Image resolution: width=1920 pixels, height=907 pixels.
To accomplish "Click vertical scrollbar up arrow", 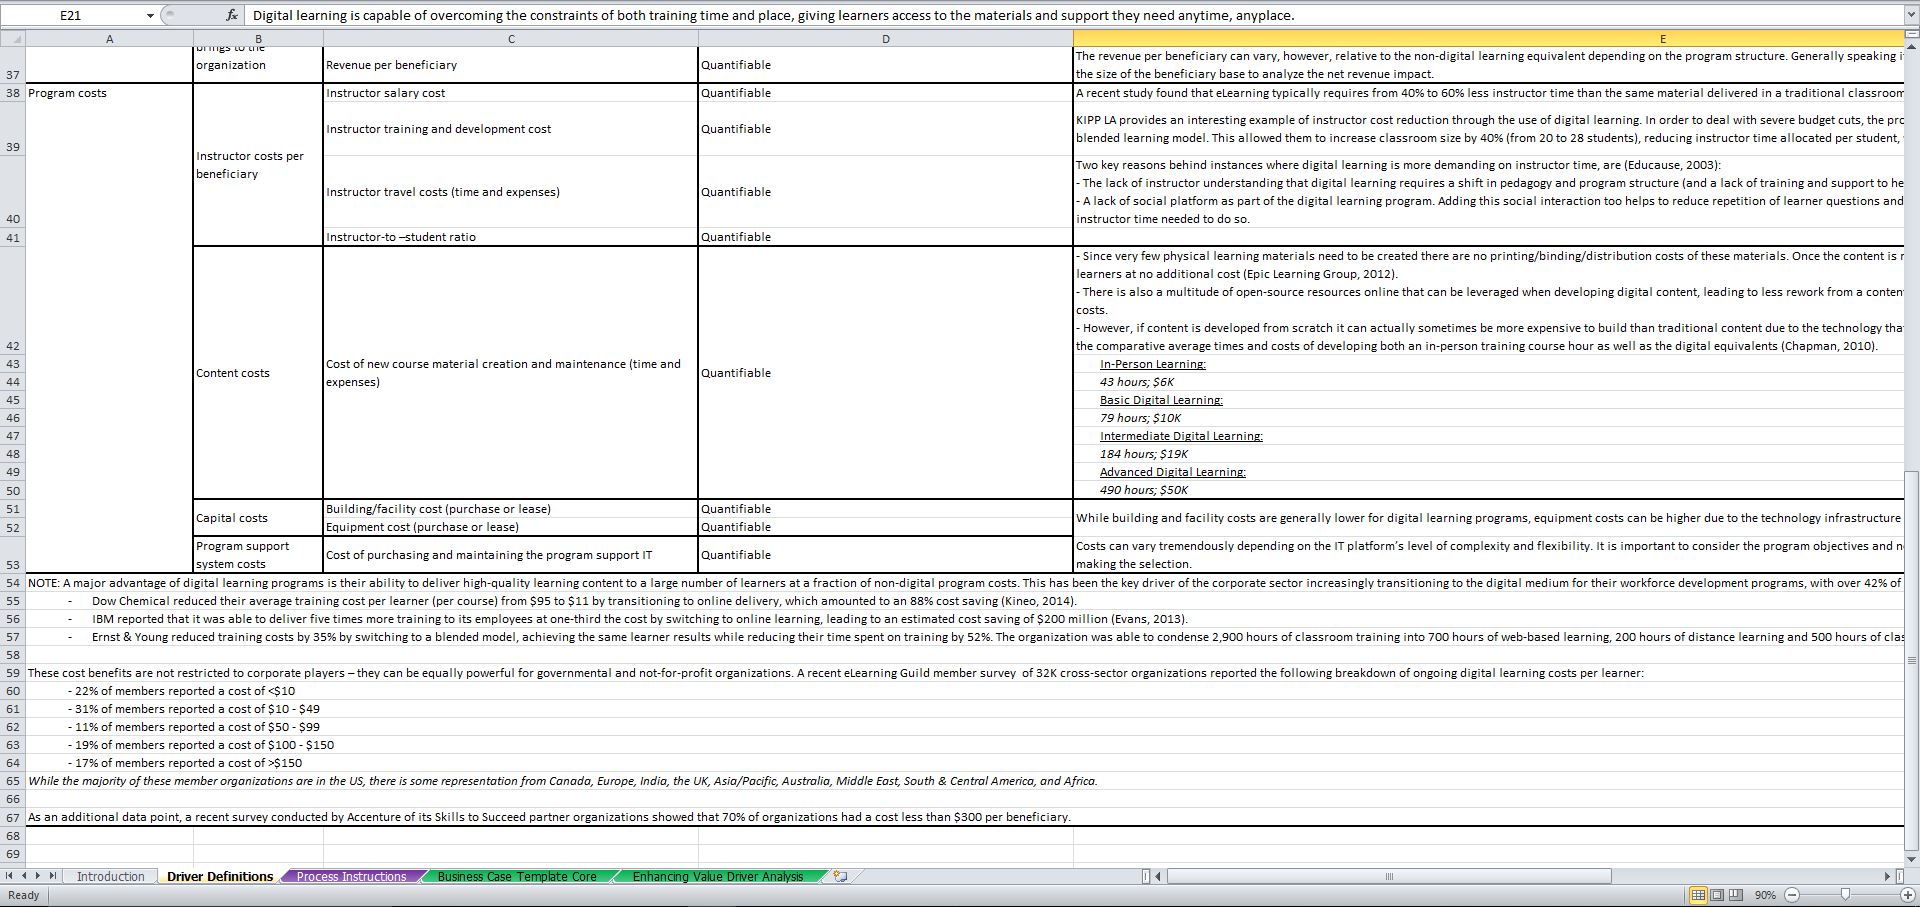I will 1912,45.
